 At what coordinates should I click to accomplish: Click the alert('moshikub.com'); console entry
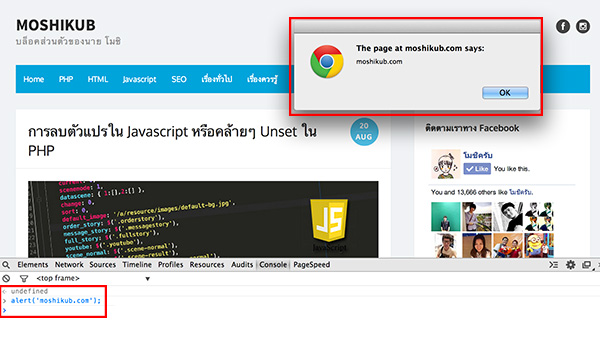point(56,301)
